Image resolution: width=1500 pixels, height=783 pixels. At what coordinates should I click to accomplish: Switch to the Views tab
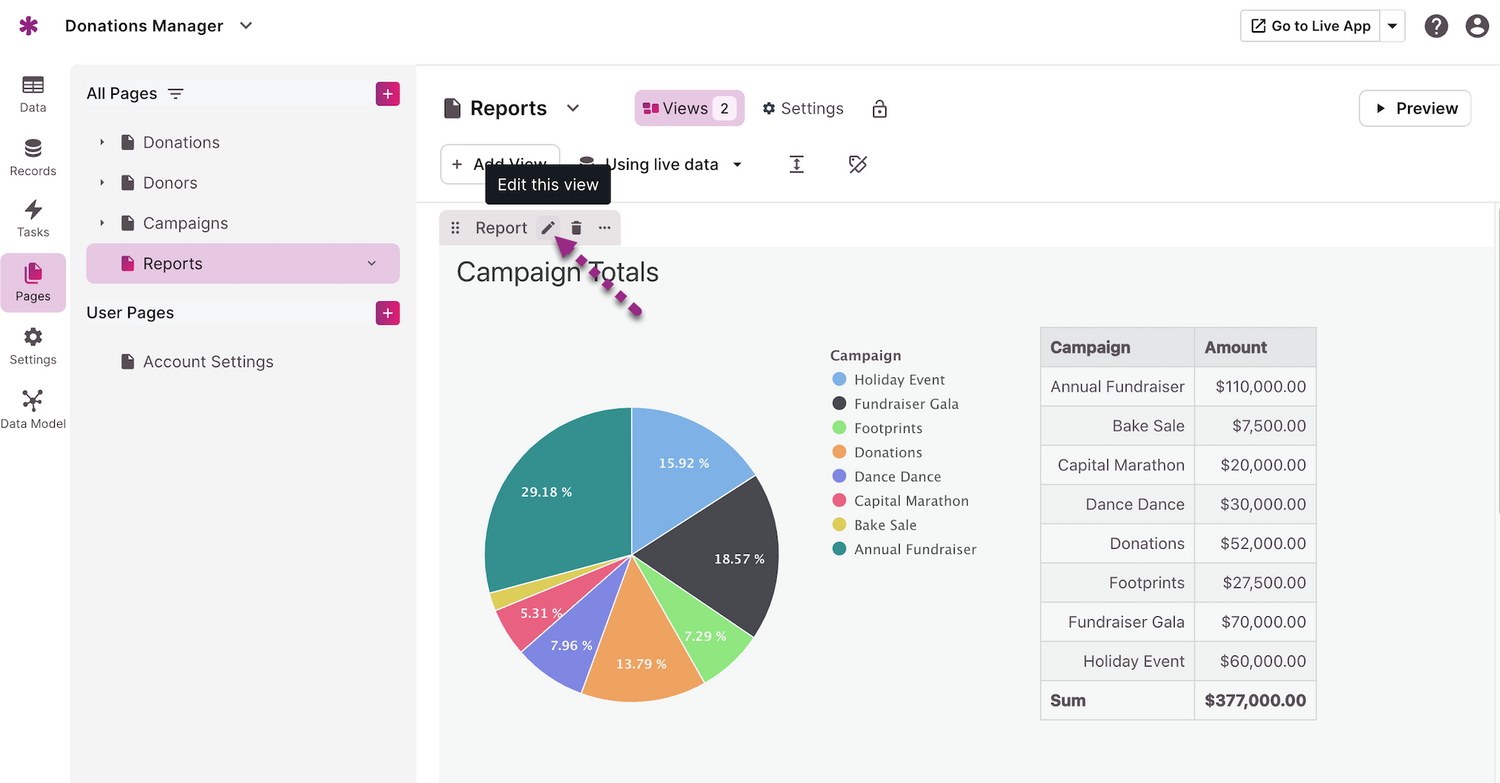(x=689, y=109)
